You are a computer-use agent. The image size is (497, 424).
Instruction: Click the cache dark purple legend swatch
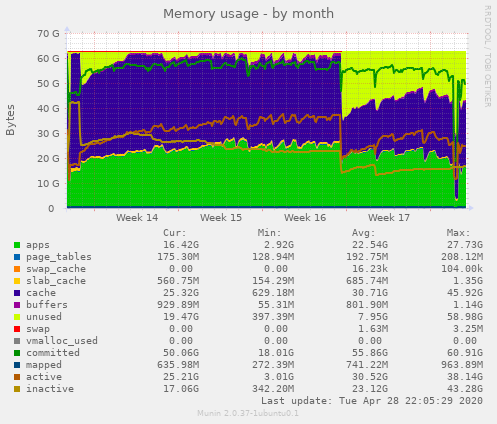tap(17, 293)
